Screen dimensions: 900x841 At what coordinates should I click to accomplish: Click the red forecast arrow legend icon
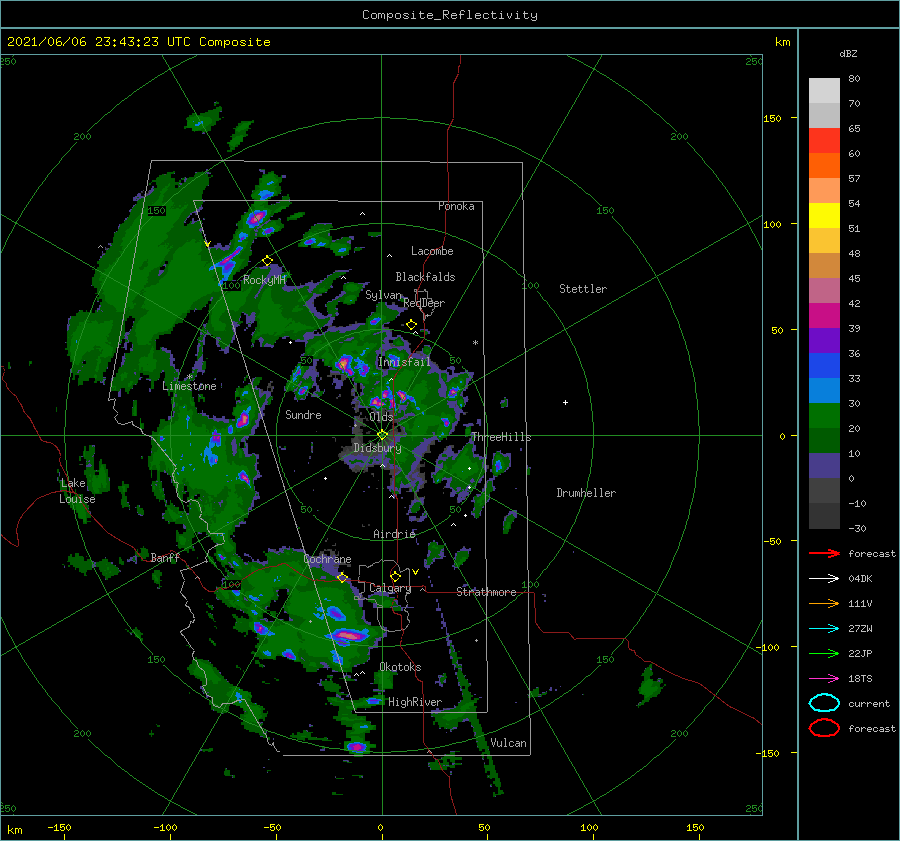tap(824, 553)
